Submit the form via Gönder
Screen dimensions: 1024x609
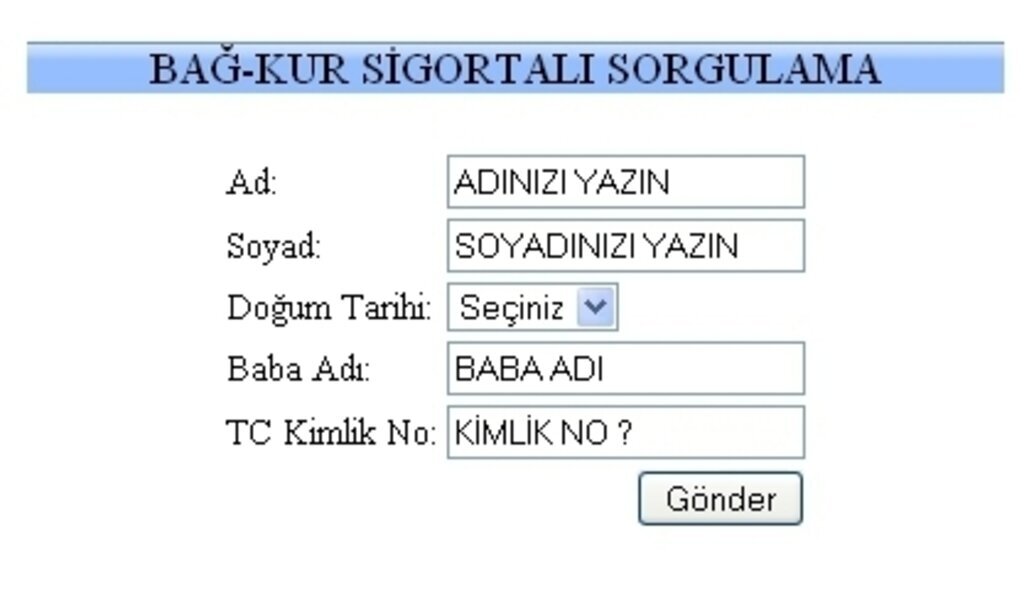tap(719, 498)
